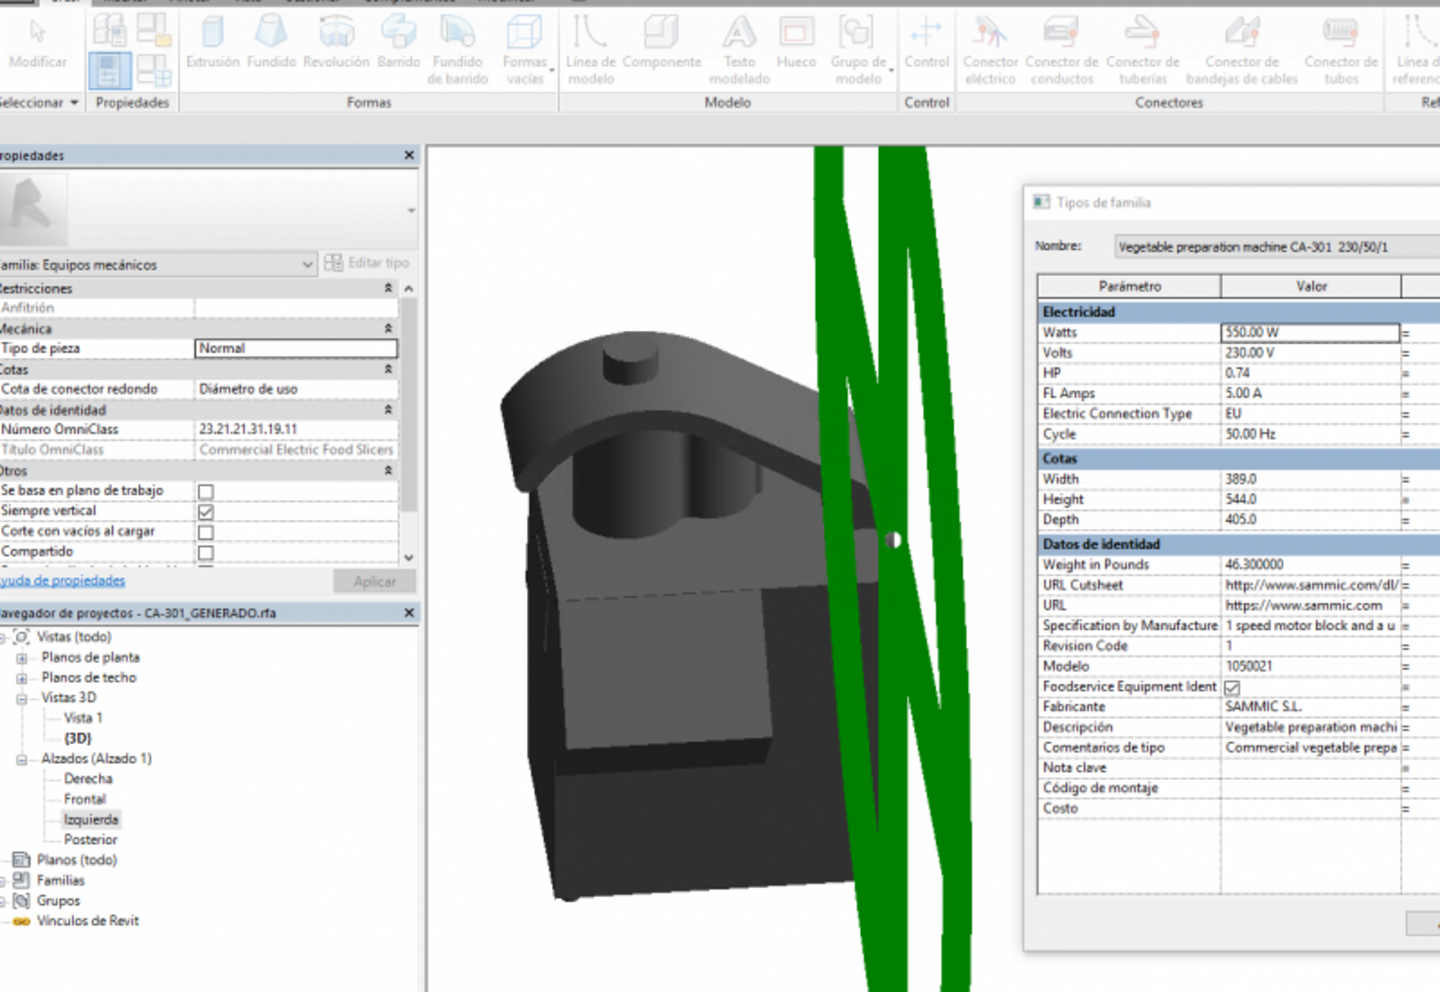1440x992 pixels.
Task: Click the Editar tipo button
Action: [x=368, y=262]
